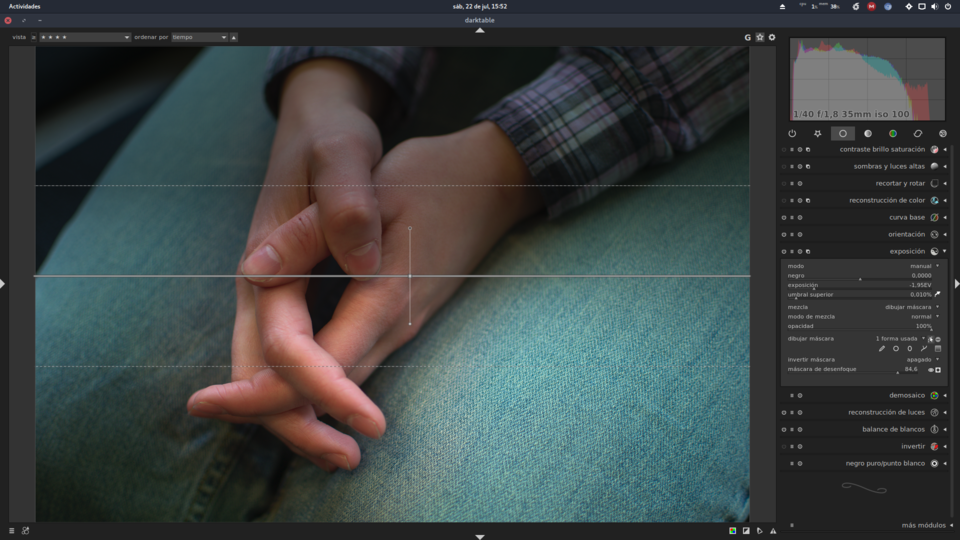Viewport: 960px width, 540px height.
Task: Turn off the exposición module
Action: click(784, 252)
